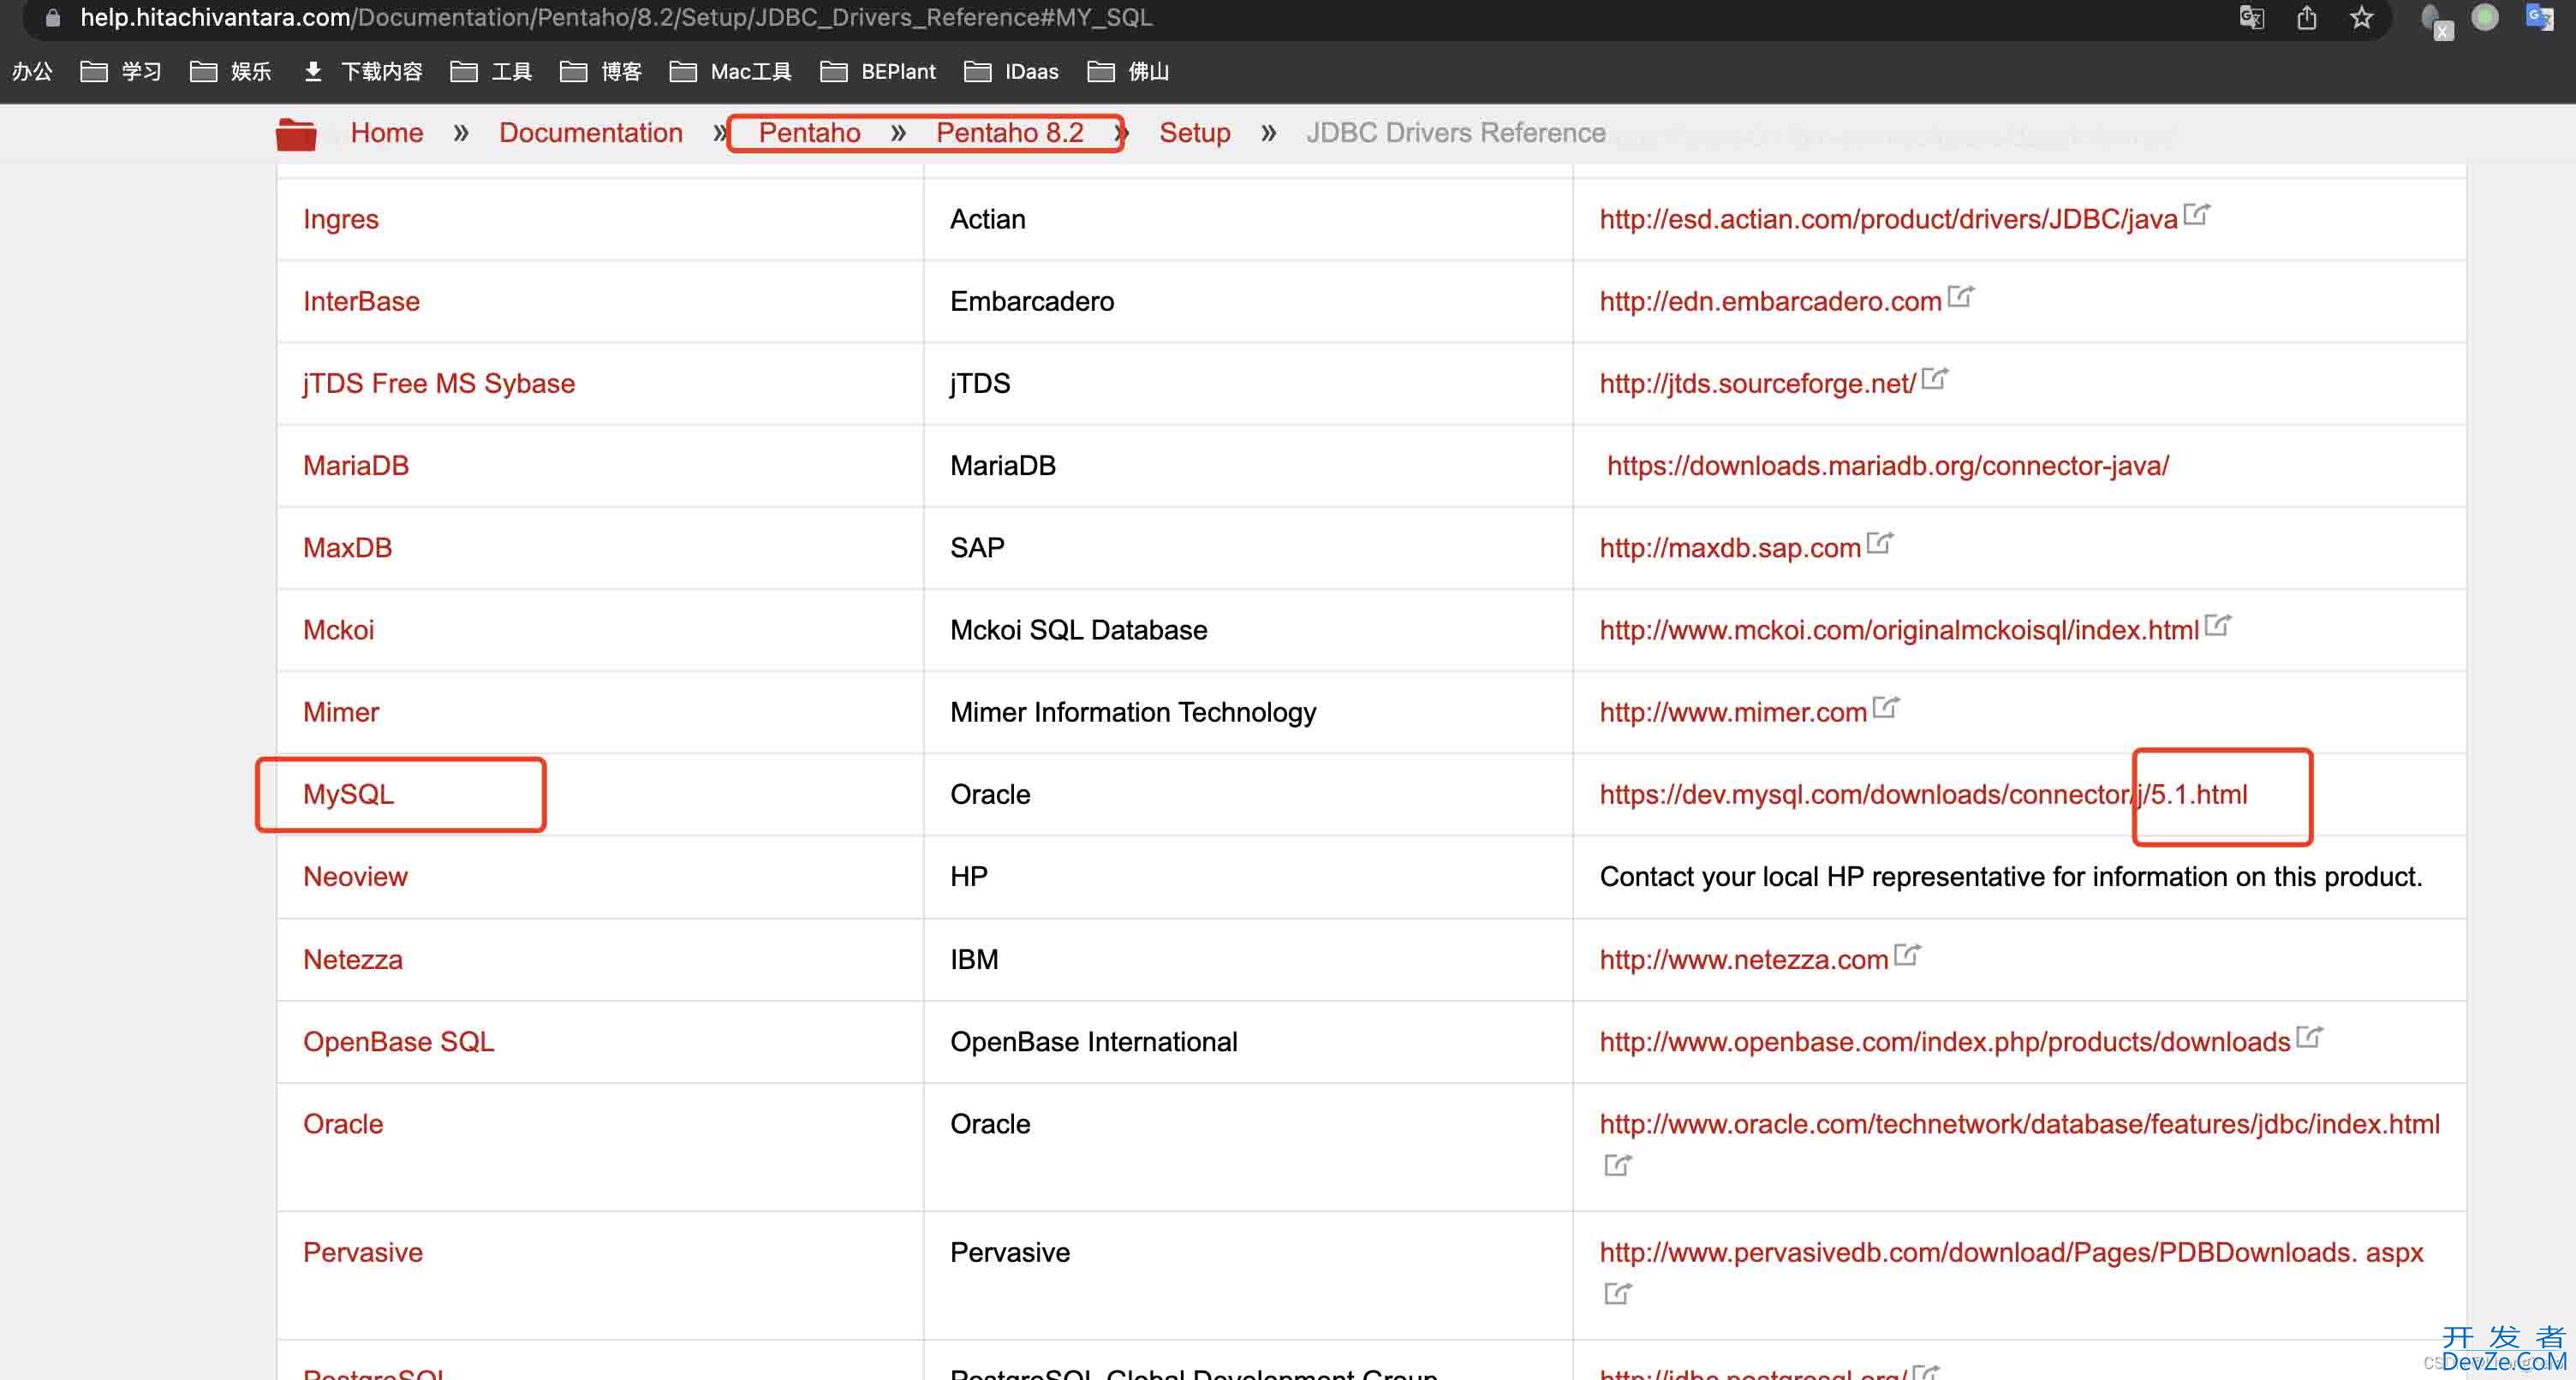Open the pervasivedb.com PDBDownloads URL
2576x1380 pixels.
(x=2011, y=1253)
